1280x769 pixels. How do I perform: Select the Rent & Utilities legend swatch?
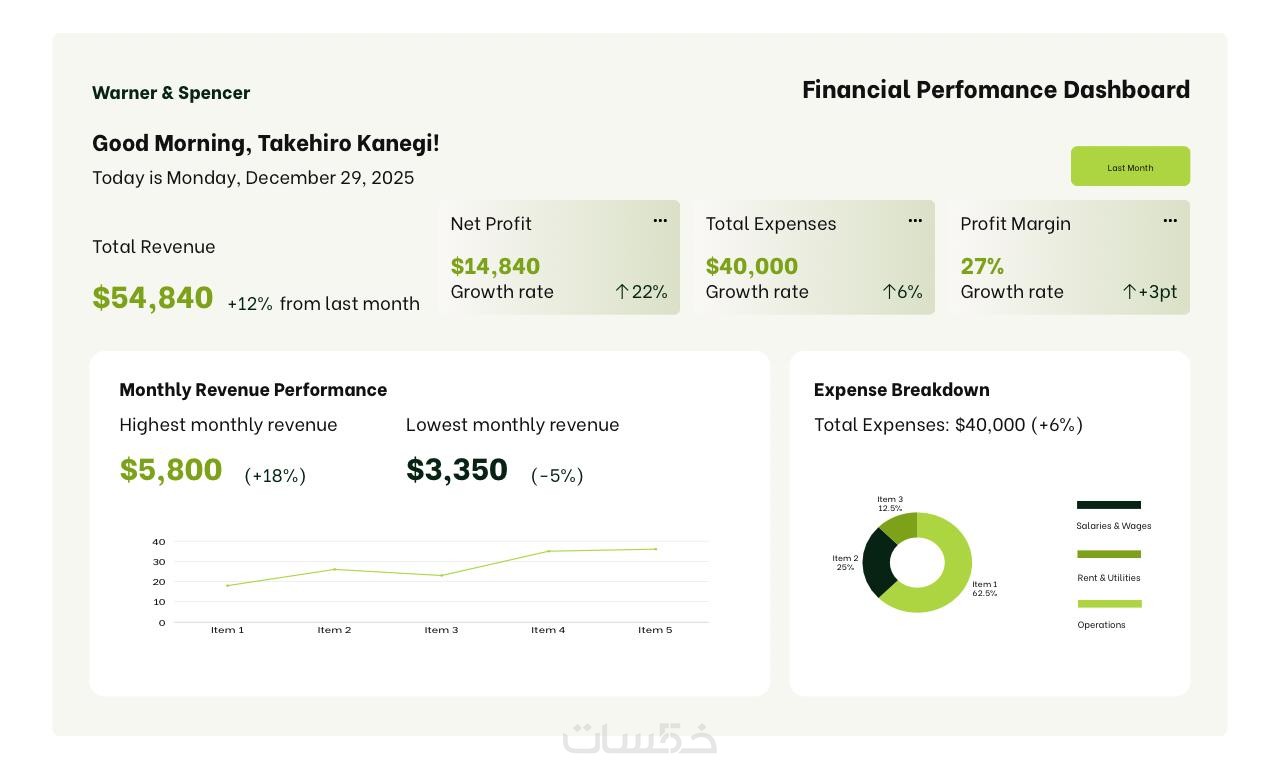1108,554
